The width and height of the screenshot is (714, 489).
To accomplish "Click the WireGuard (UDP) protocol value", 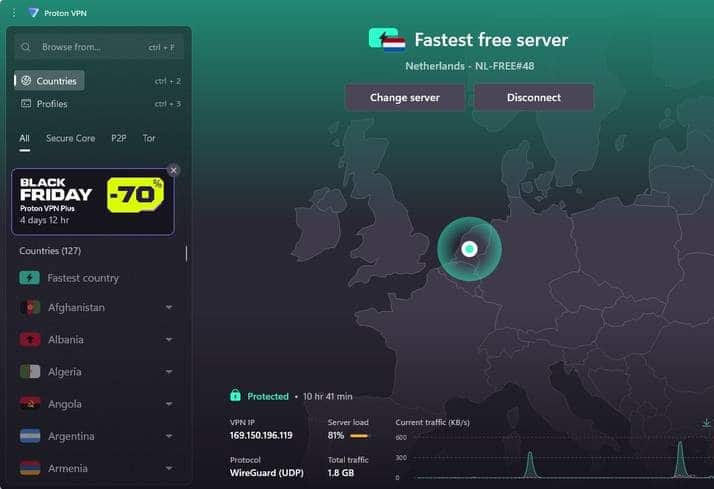I will (x=266, y=473).
